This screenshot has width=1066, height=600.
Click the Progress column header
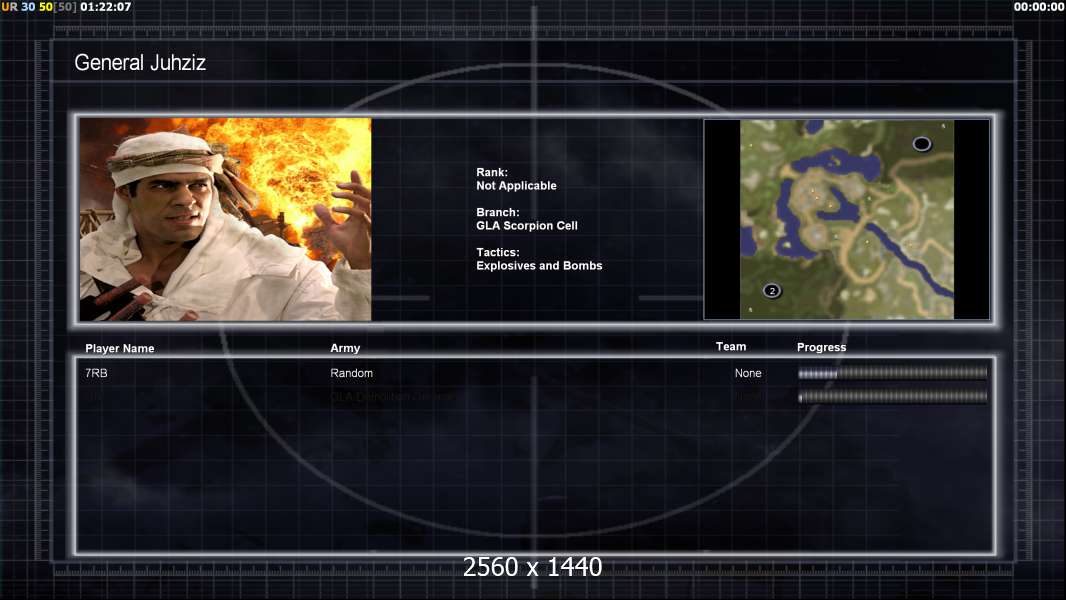pos(821,347)
